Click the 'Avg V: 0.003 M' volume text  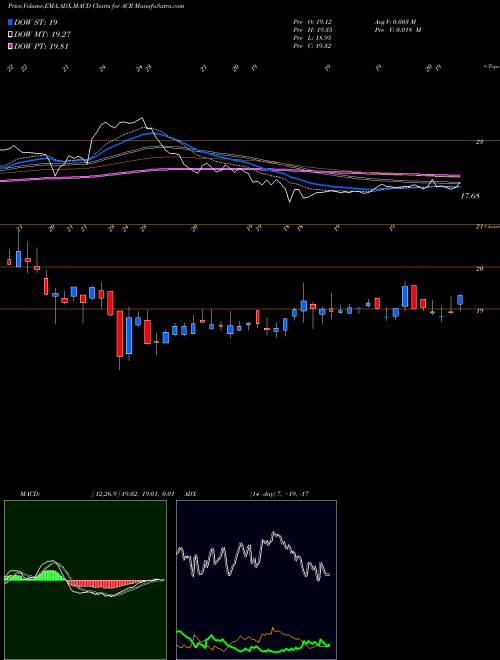(397, 22)
